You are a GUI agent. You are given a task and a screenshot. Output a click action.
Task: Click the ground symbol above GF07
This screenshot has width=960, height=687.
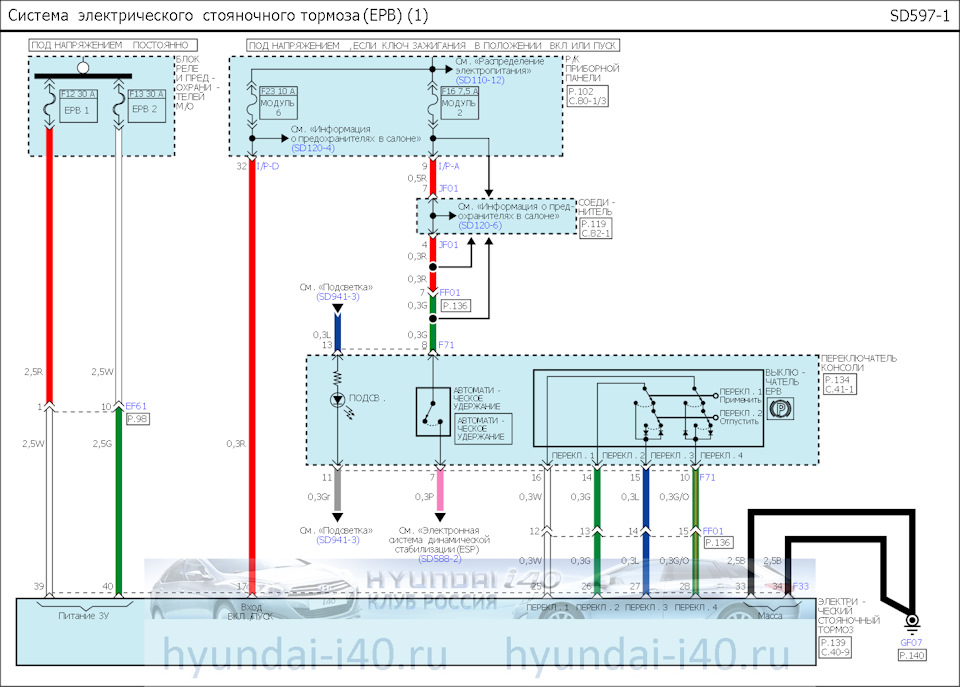pos(912,624)
